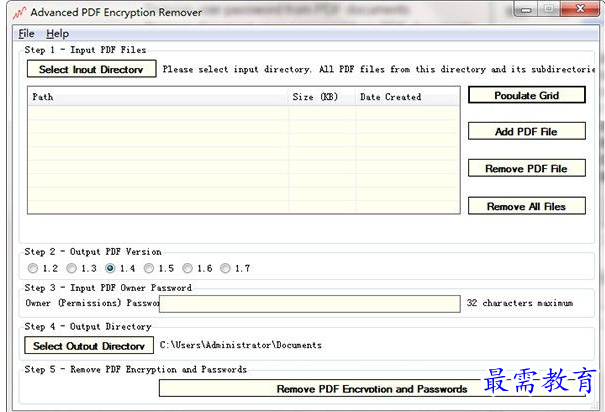Open the File menu

(26, 34)
